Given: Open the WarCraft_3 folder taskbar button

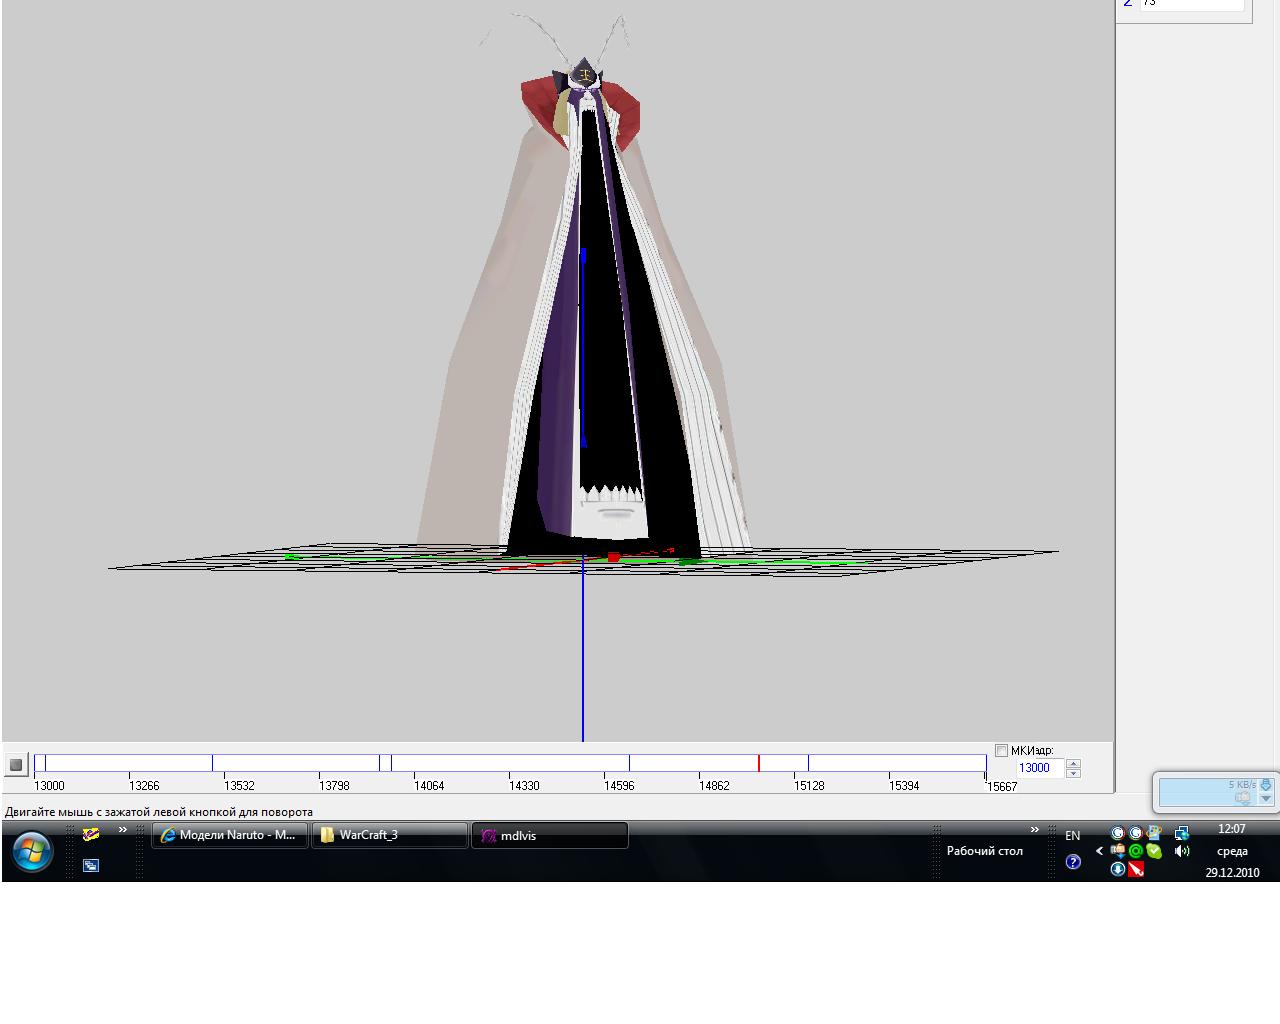Looking at the screenshot, I should (x=389, y=835).
